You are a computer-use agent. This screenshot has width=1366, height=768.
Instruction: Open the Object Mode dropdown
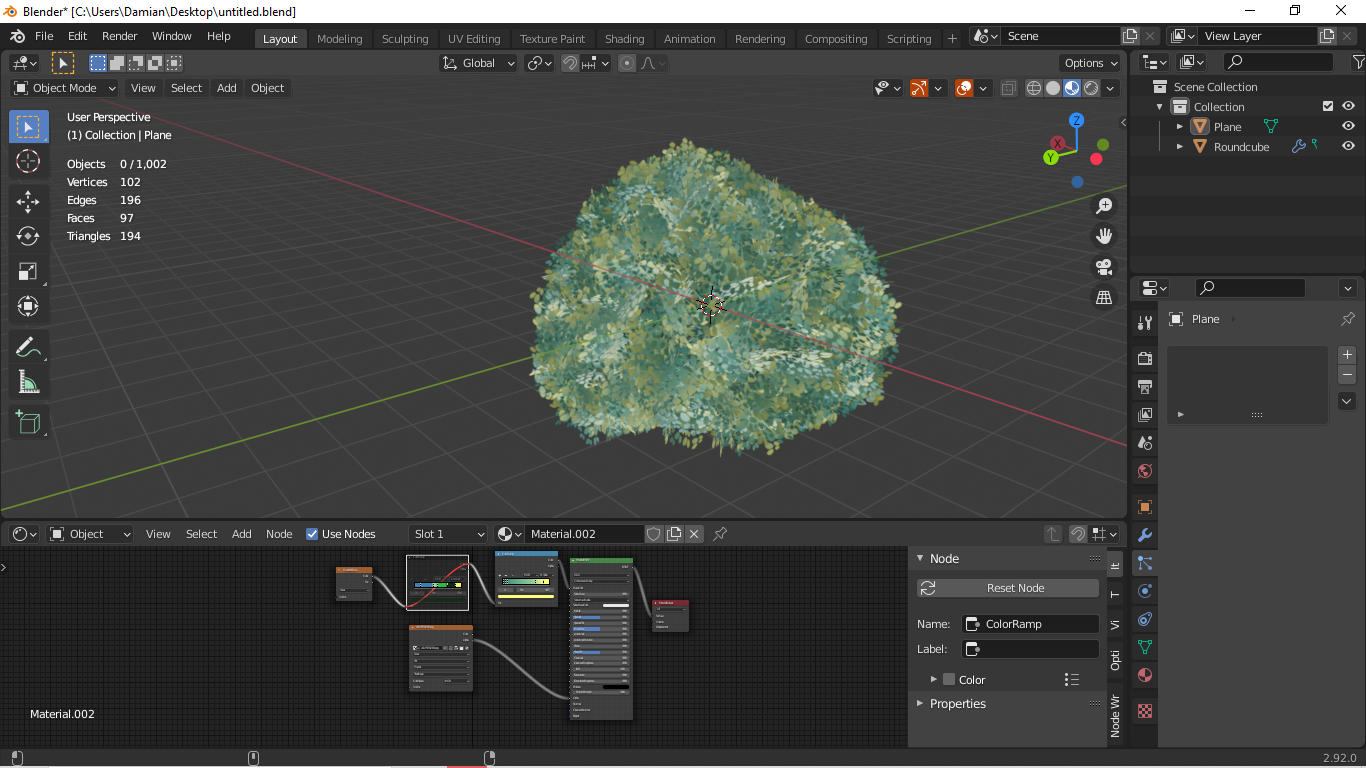pos(65,88)
